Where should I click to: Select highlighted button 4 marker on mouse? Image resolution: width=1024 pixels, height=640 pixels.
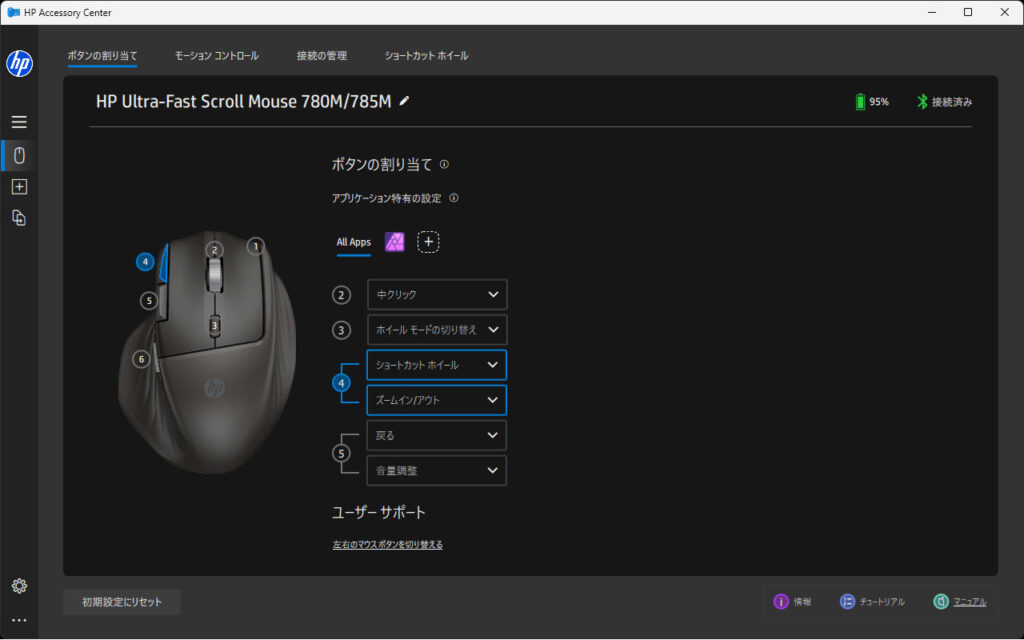point(145,262)
